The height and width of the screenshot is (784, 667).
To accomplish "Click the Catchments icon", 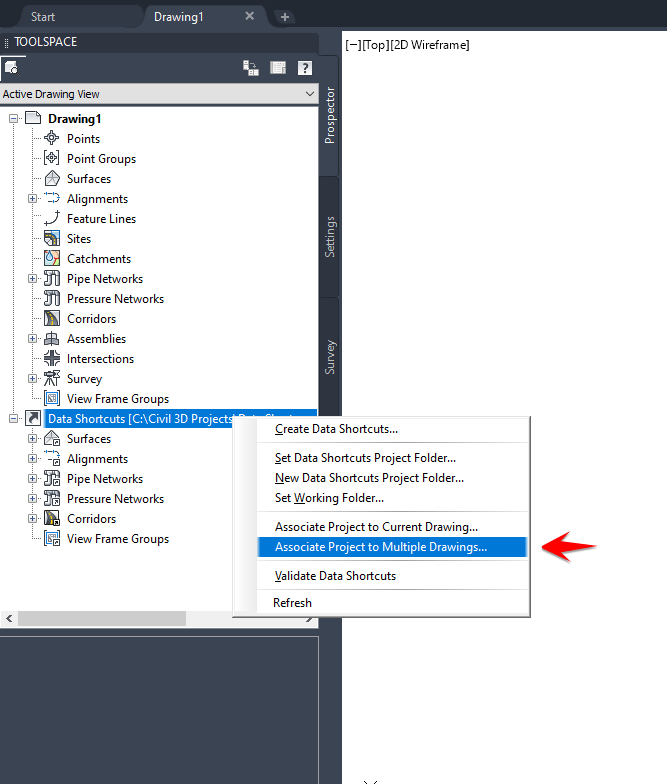I will coord(52,258).
